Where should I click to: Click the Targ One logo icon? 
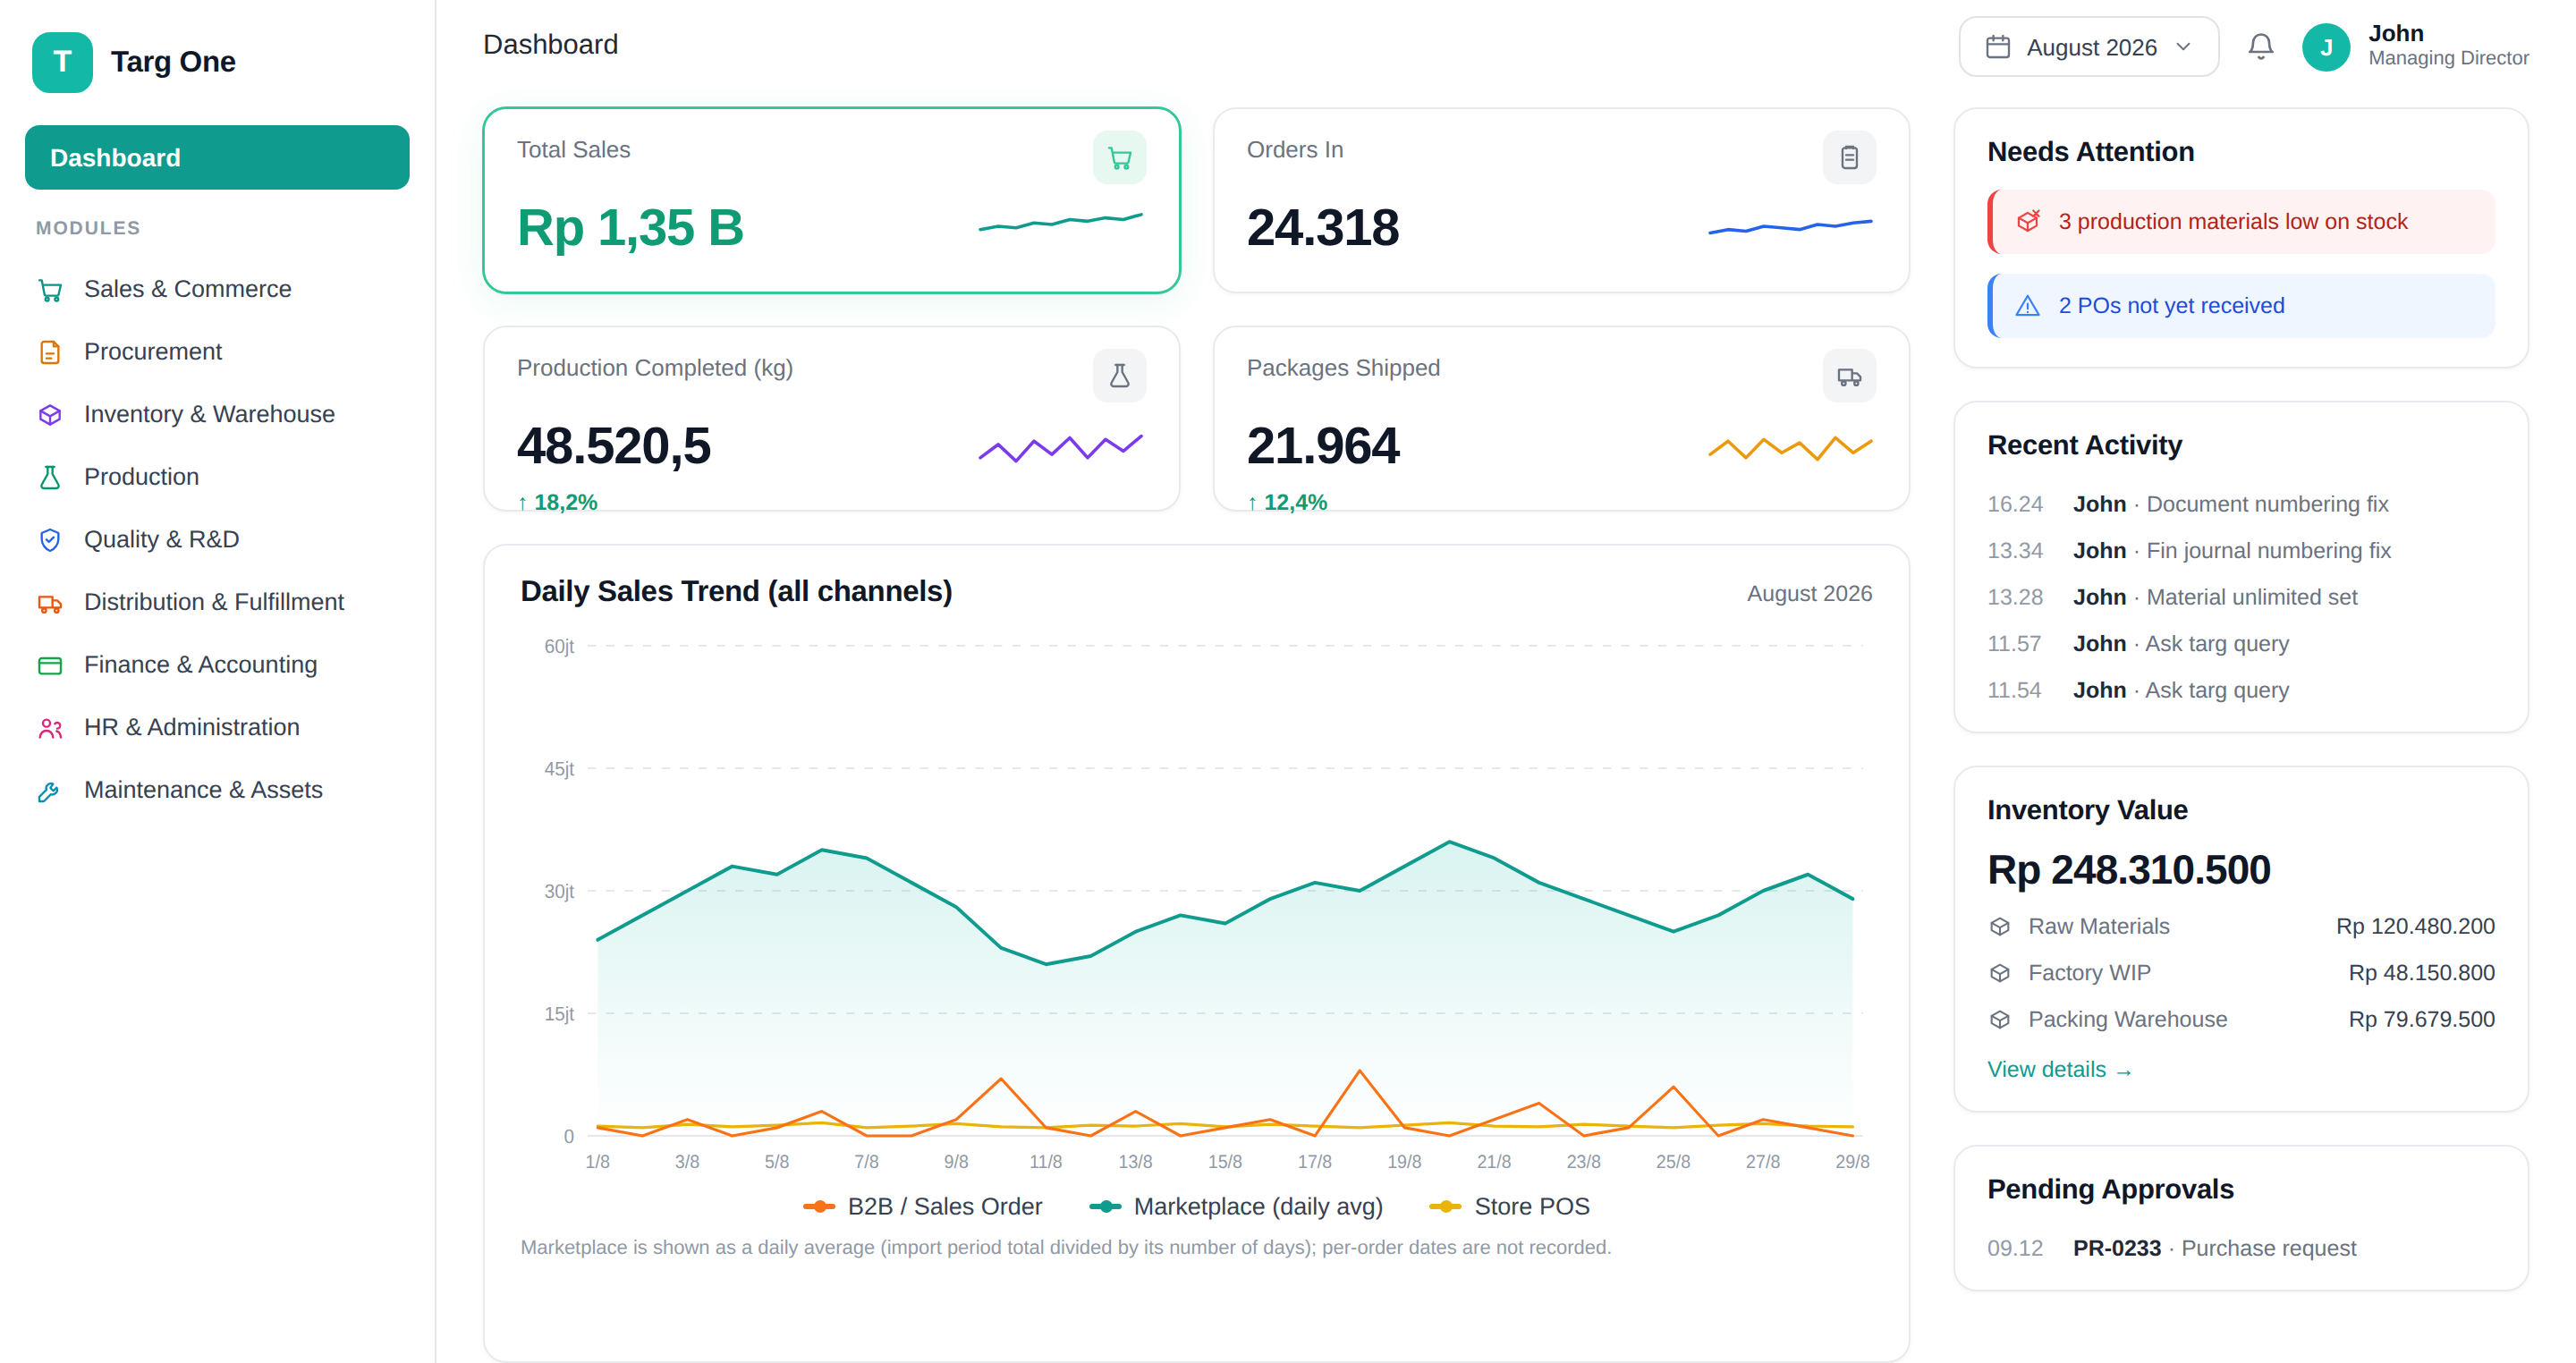click(x=62, y=62)
